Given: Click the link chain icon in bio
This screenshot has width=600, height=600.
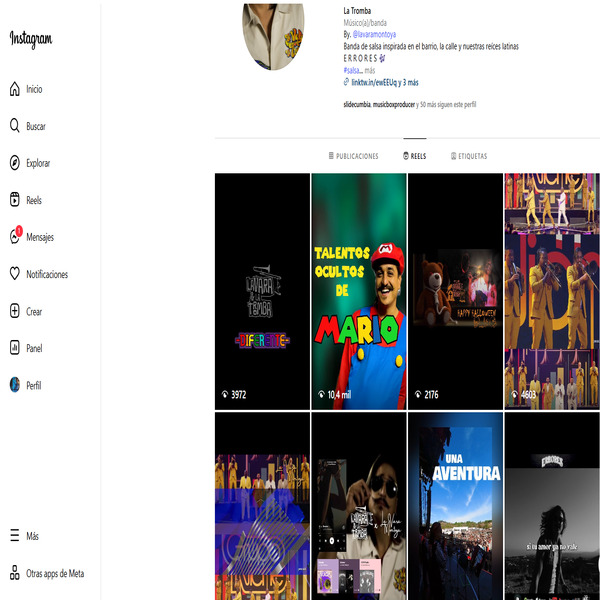Looking at the screenshot, I should pyautogui.click(x=346, y=82).
